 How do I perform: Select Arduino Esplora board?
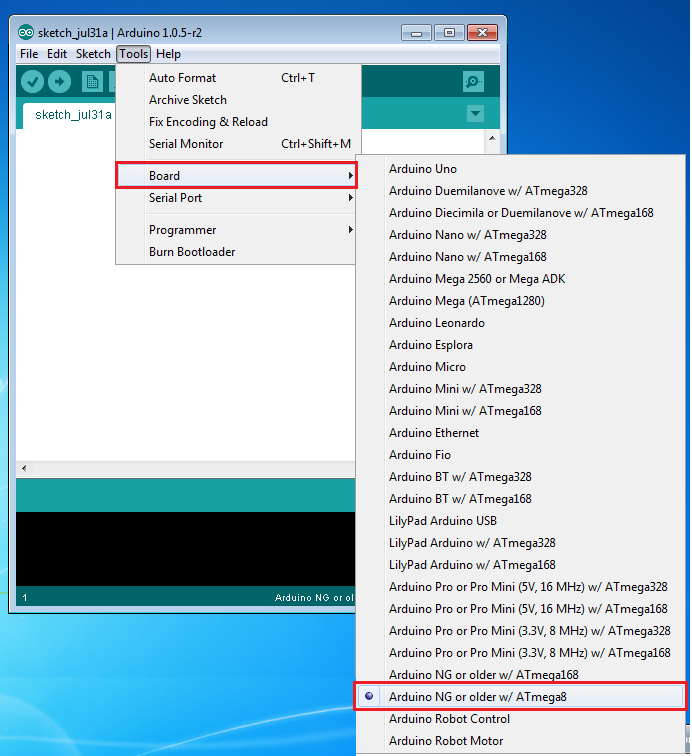[520, 345]
